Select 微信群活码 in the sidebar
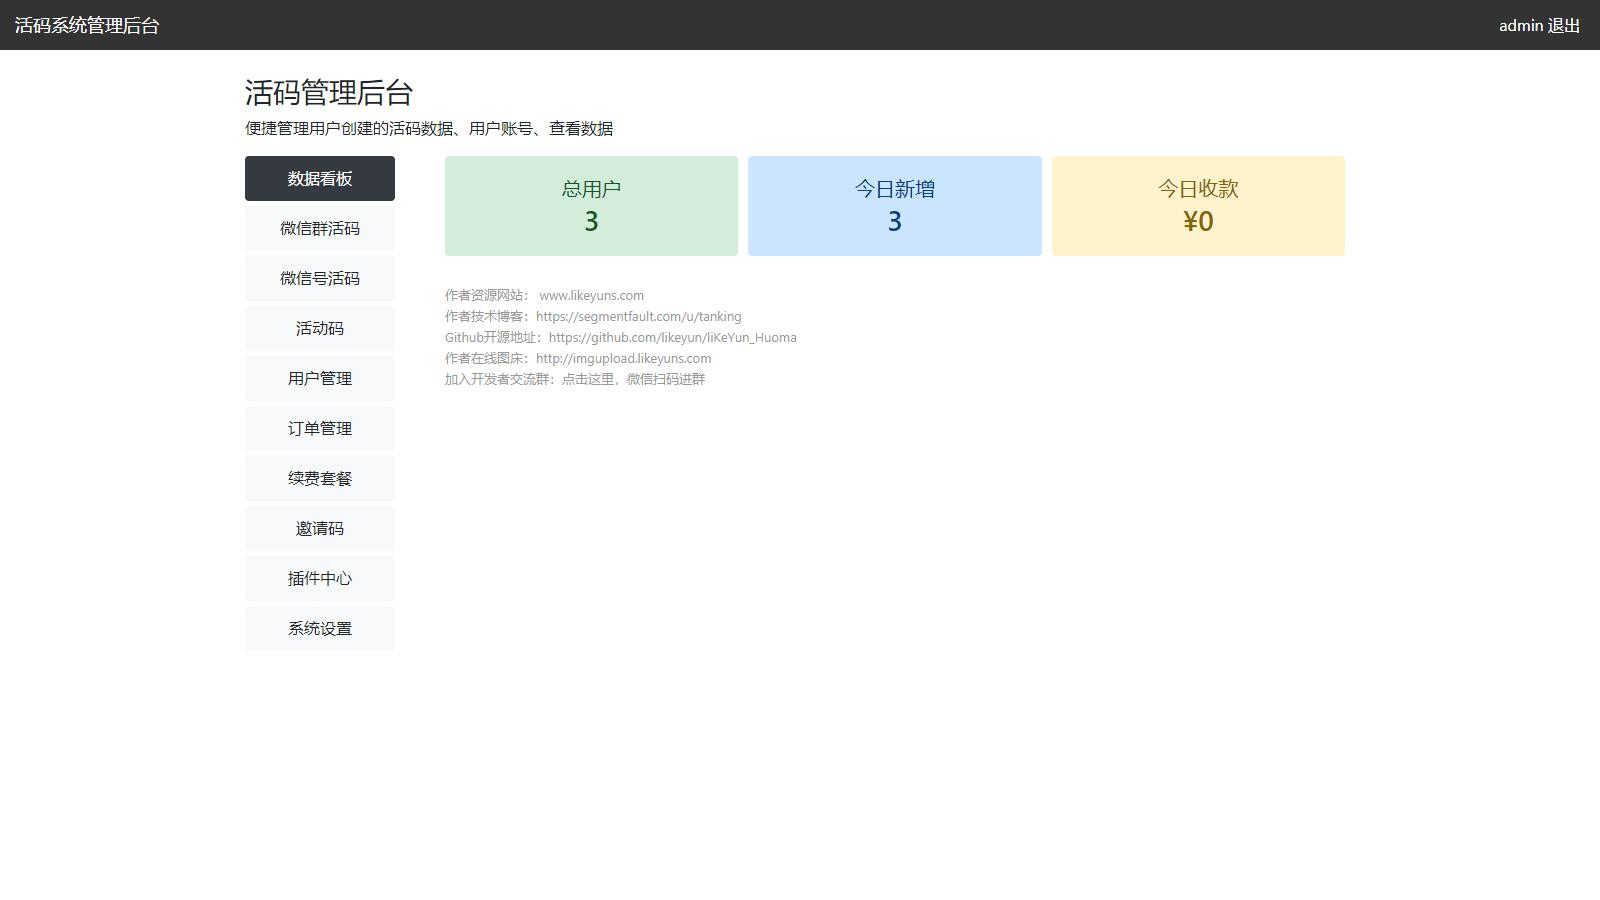This screenshot has width=1600, height=900. click(320, 228)
